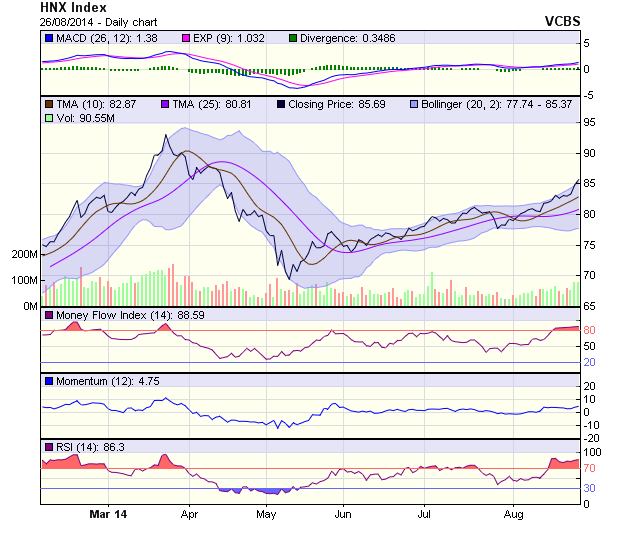Select the purple TMA (25) legend marker
The image size is (620, 535).
(165, 104)
